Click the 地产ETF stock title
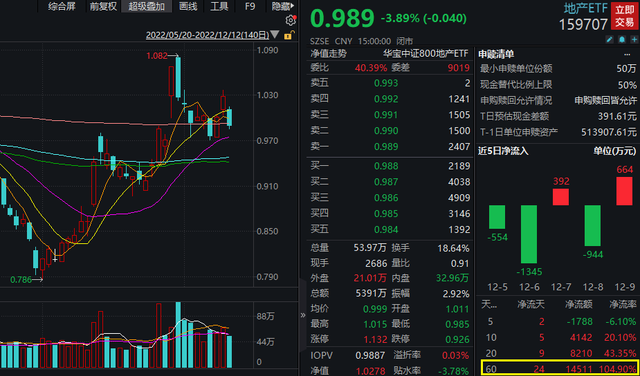Screen dimensions: 640x376 click(586, 8)
